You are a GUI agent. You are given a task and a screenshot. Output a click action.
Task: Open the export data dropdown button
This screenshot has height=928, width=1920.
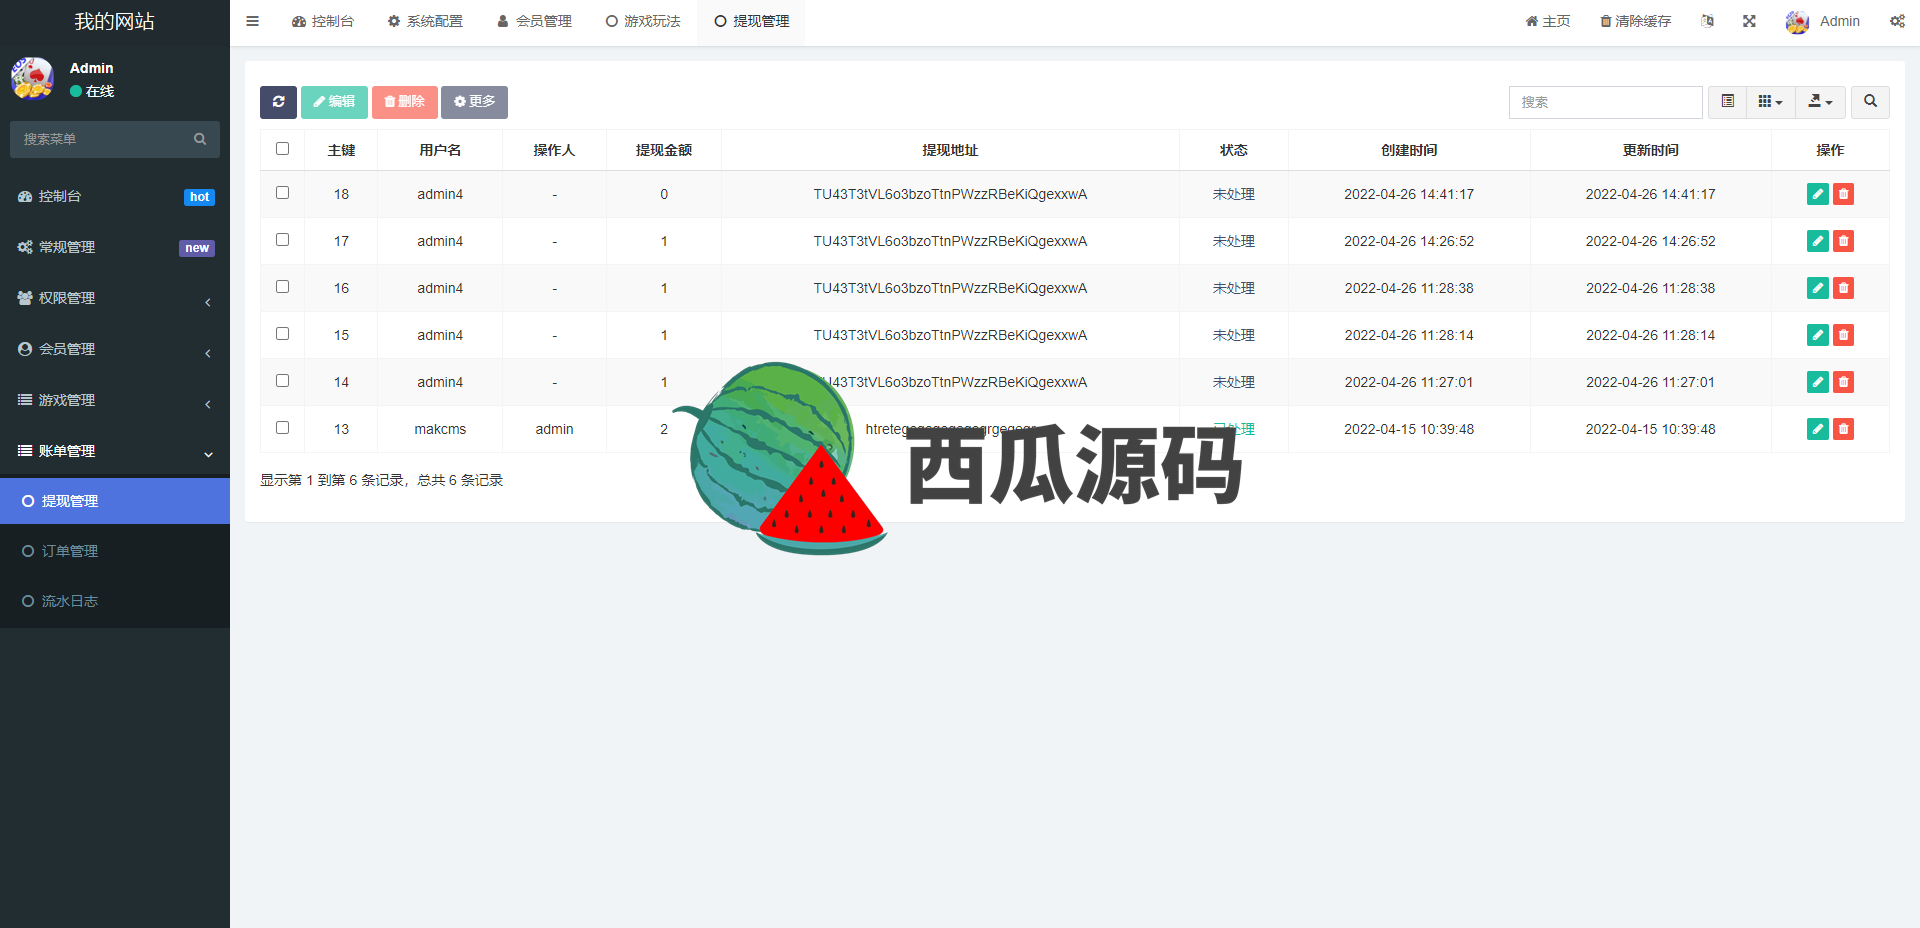[1820, 102]
